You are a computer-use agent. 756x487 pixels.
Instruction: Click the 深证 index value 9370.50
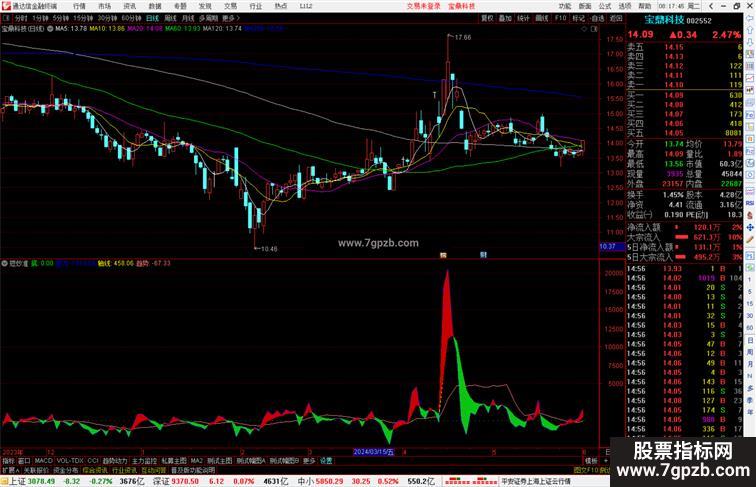tap(185, 481)
